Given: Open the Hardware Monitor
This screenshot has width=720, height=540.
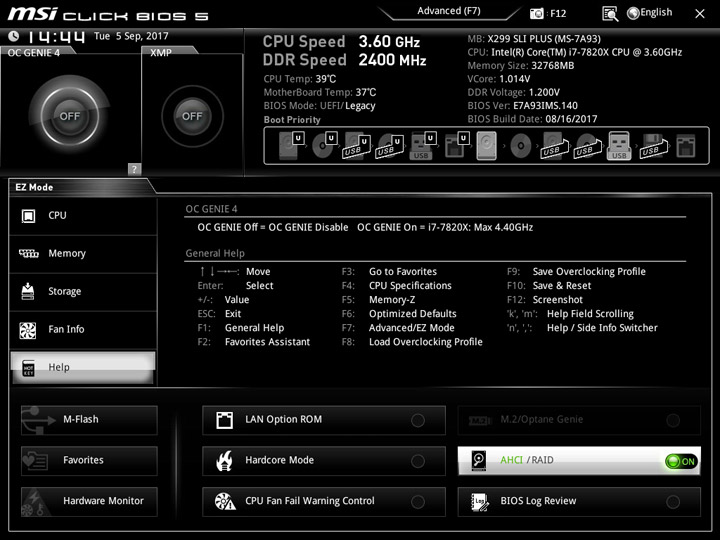Looking at the screenshot, I should pyautogui.click(x=89, y=501).
